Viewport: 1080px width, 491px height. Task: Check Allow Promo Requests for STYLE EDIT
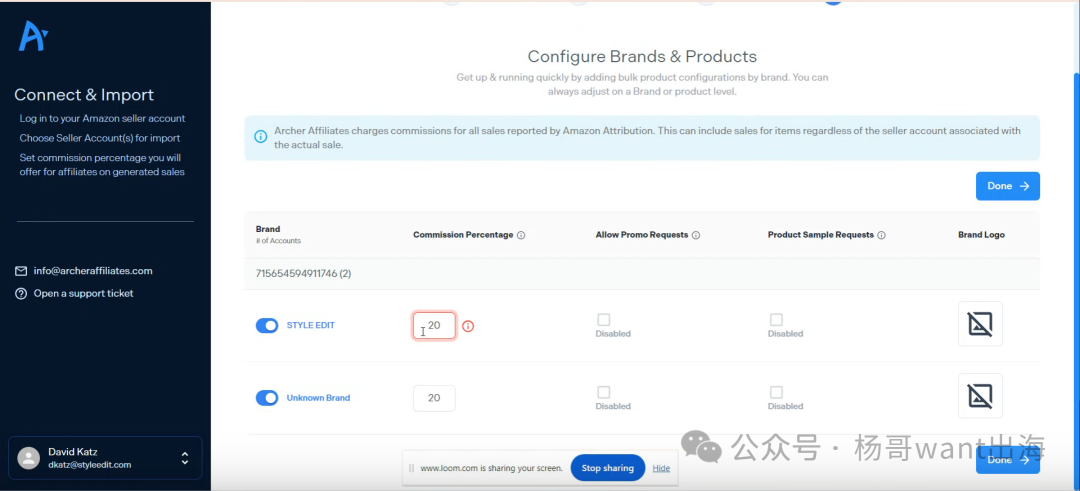coord(603,320)
